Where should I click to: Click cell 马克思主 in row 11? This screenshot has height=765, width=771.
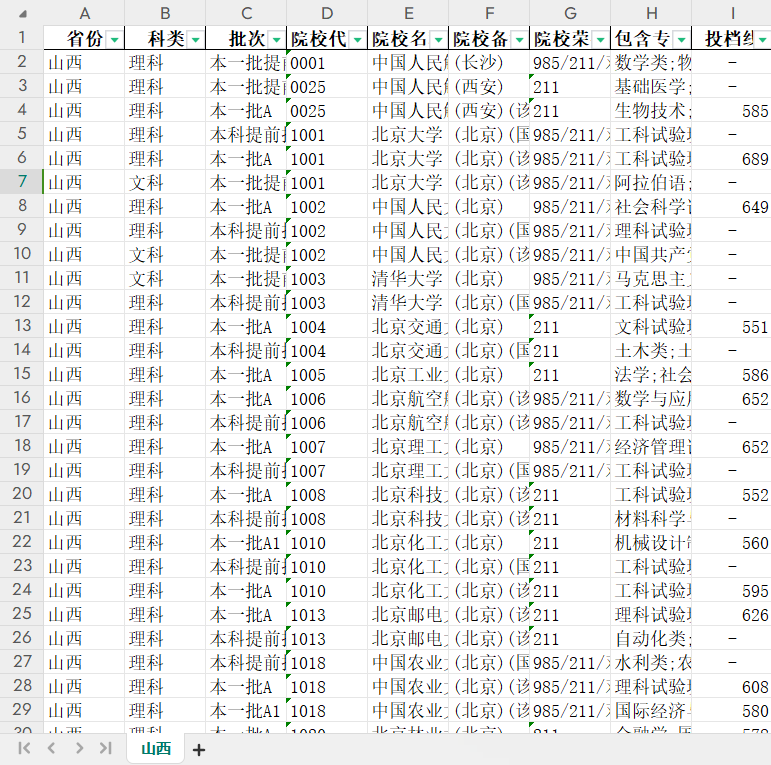click(652, 278)
